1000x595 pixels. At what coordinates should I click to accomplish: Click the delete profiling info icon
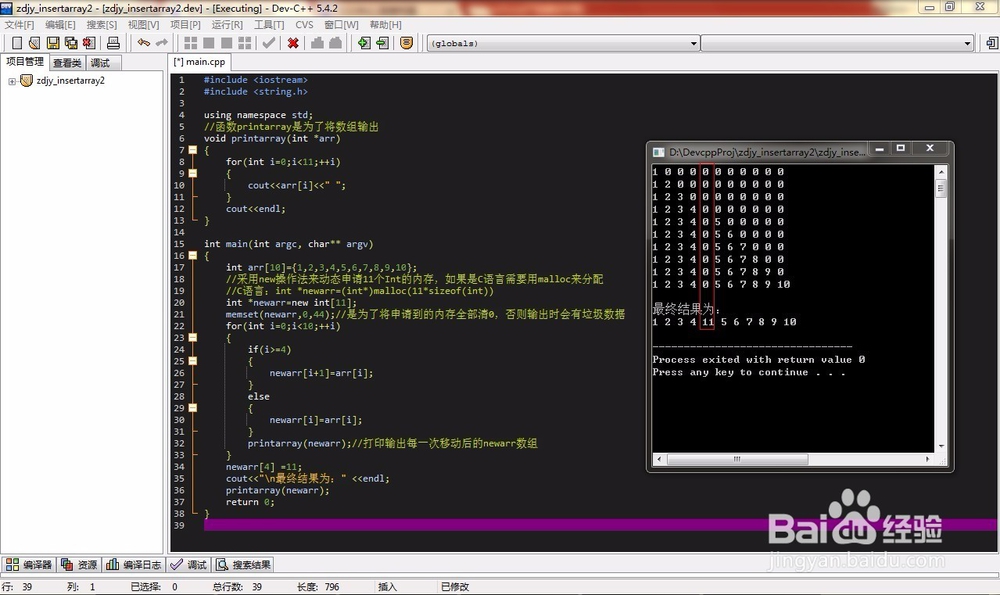click(x=335, y=43)
